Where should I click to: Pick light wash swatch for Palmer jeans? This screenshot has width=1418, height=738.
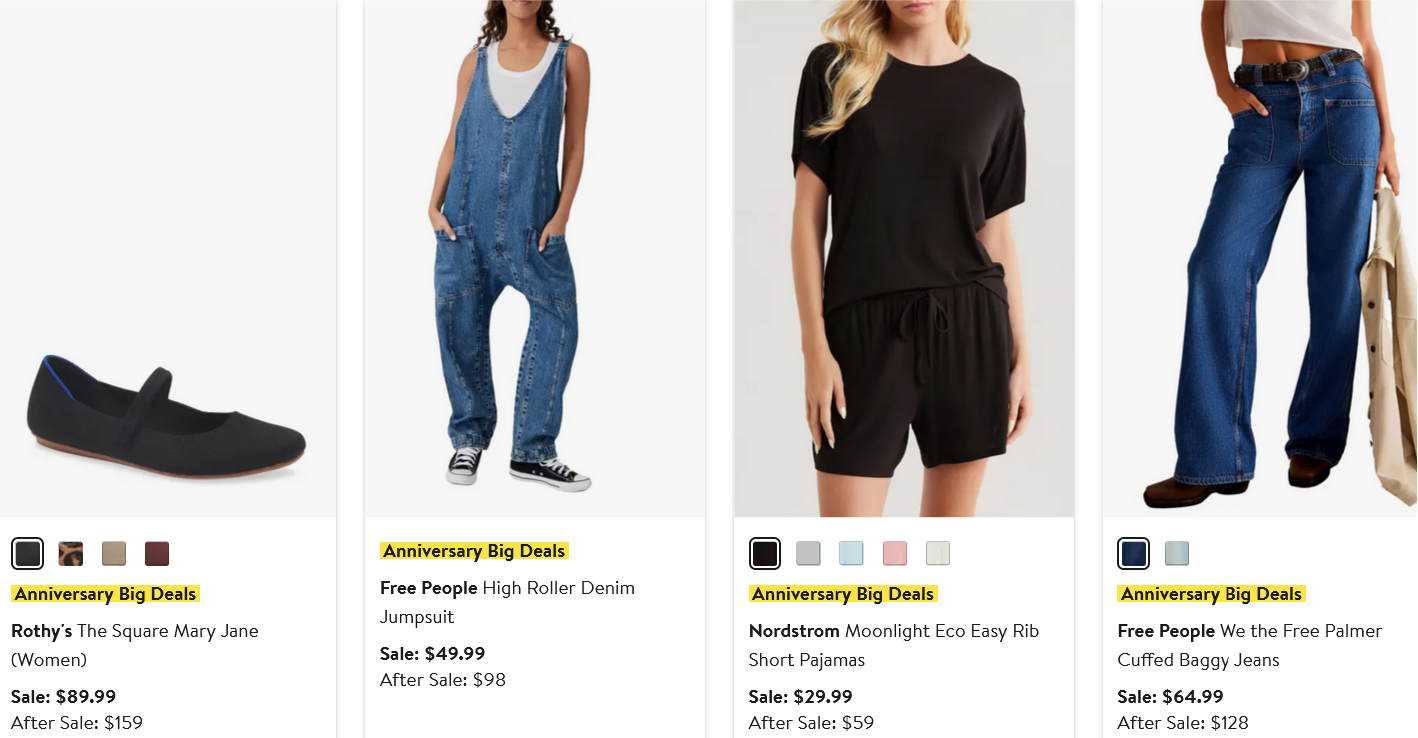pos(1177,553)
